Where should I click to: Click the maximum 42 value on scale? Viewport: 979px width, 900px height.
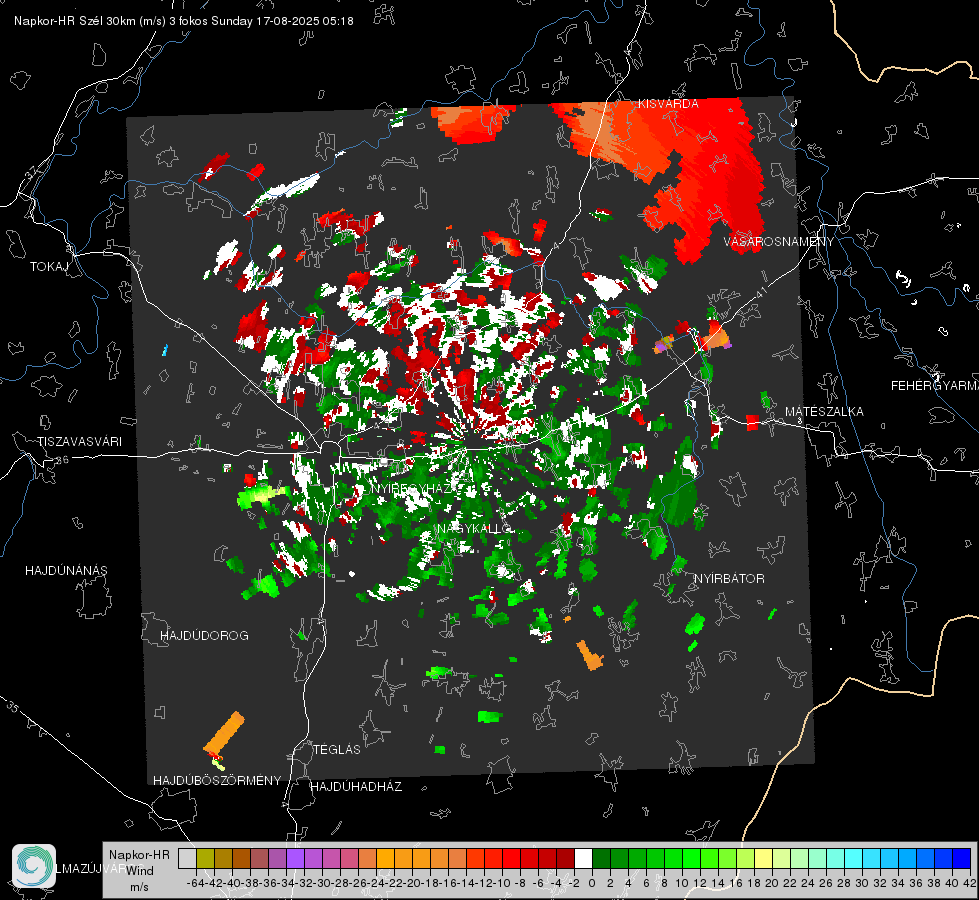969,883
